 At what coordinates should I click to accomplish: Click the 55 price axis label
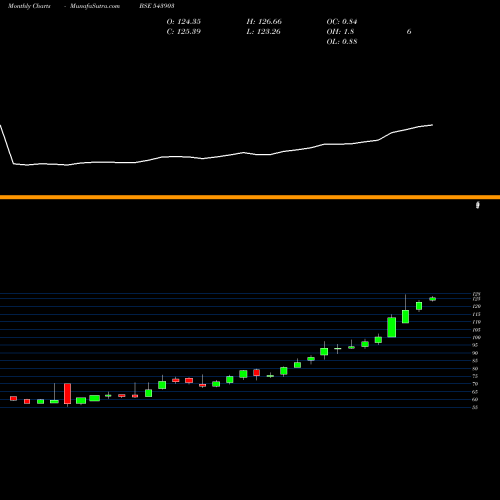click(x=475, y=407)
